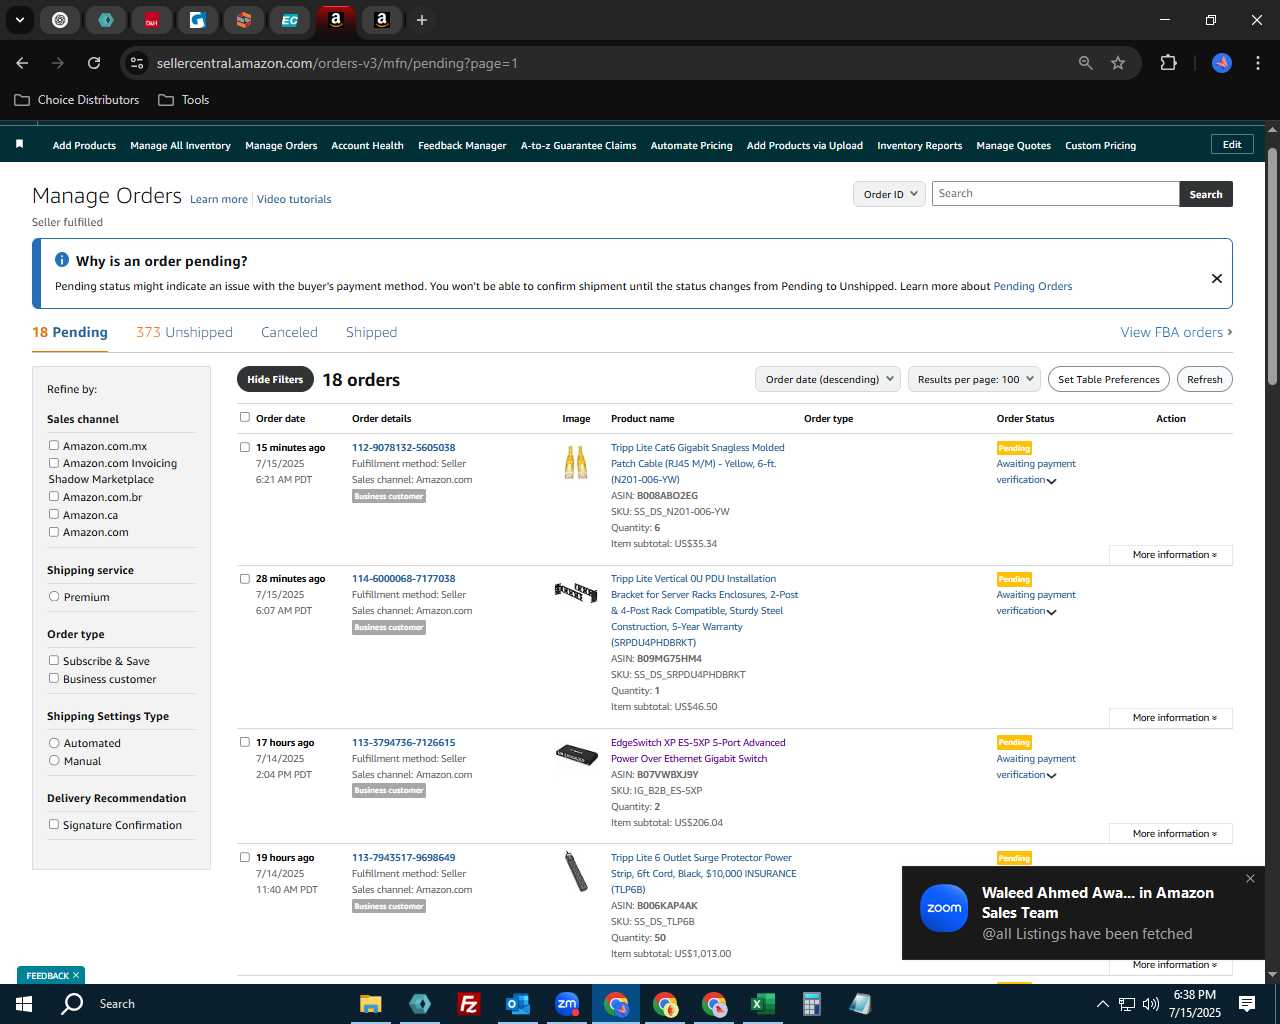Open FileZilla from the taskbar
This screenshot has width=1280, height=1024.
(468, 1004)
